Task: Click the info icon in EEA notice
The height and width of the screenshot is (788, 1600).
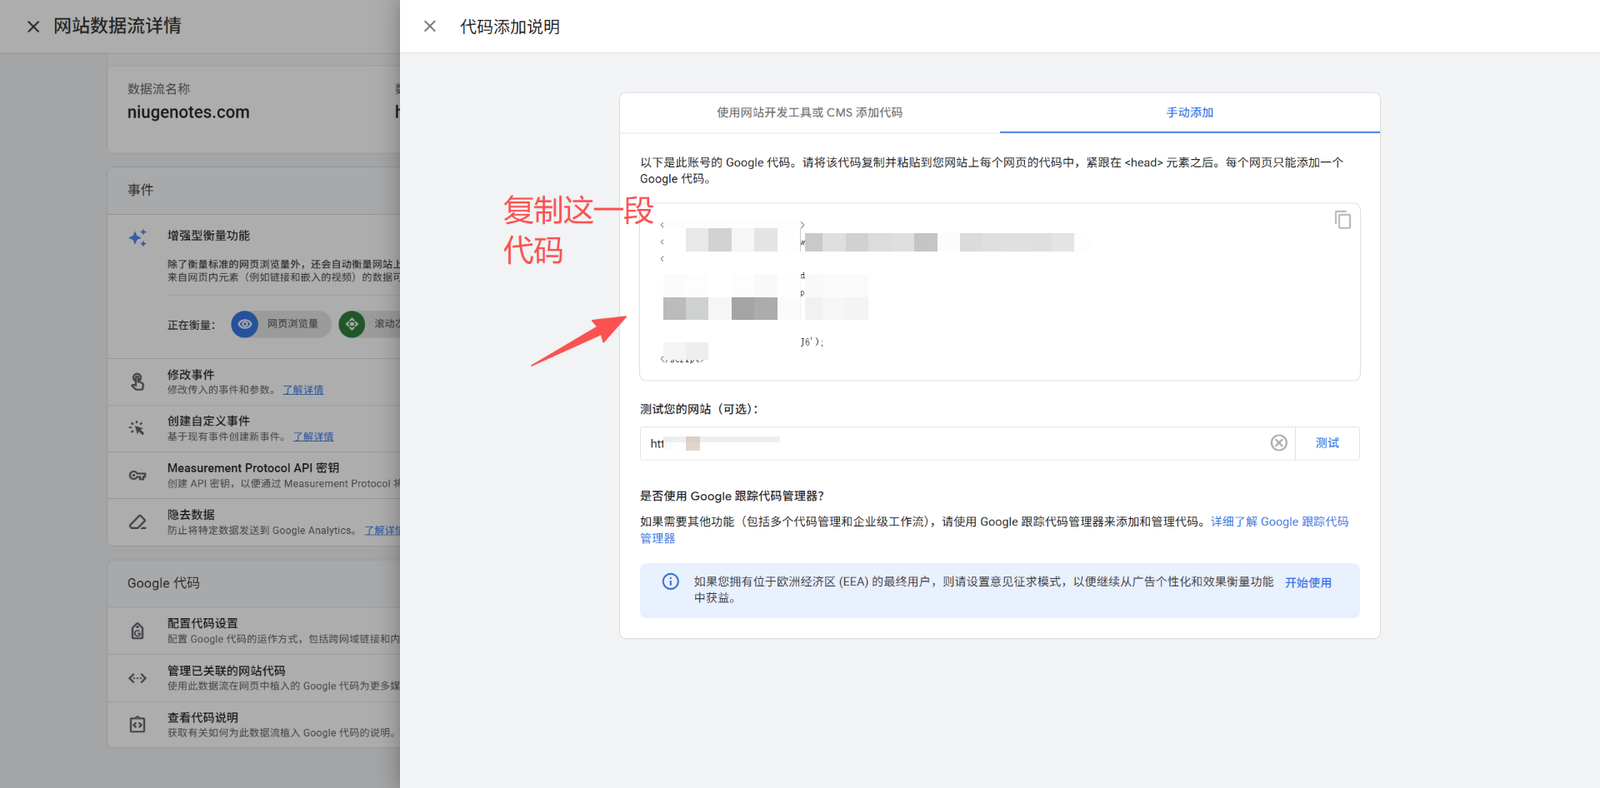Action: coord(670,582)
